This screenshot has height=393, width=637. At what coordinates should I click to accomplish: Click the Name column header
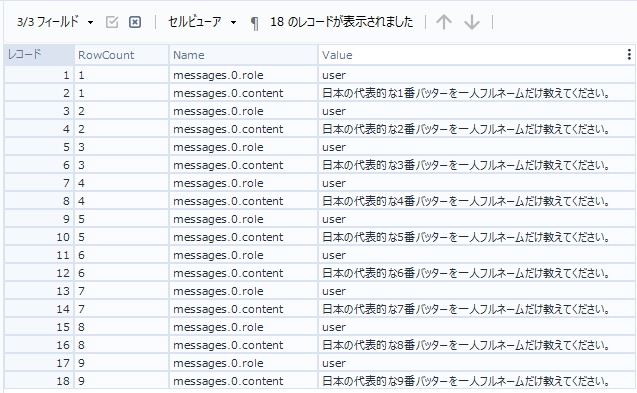(243, 55)
